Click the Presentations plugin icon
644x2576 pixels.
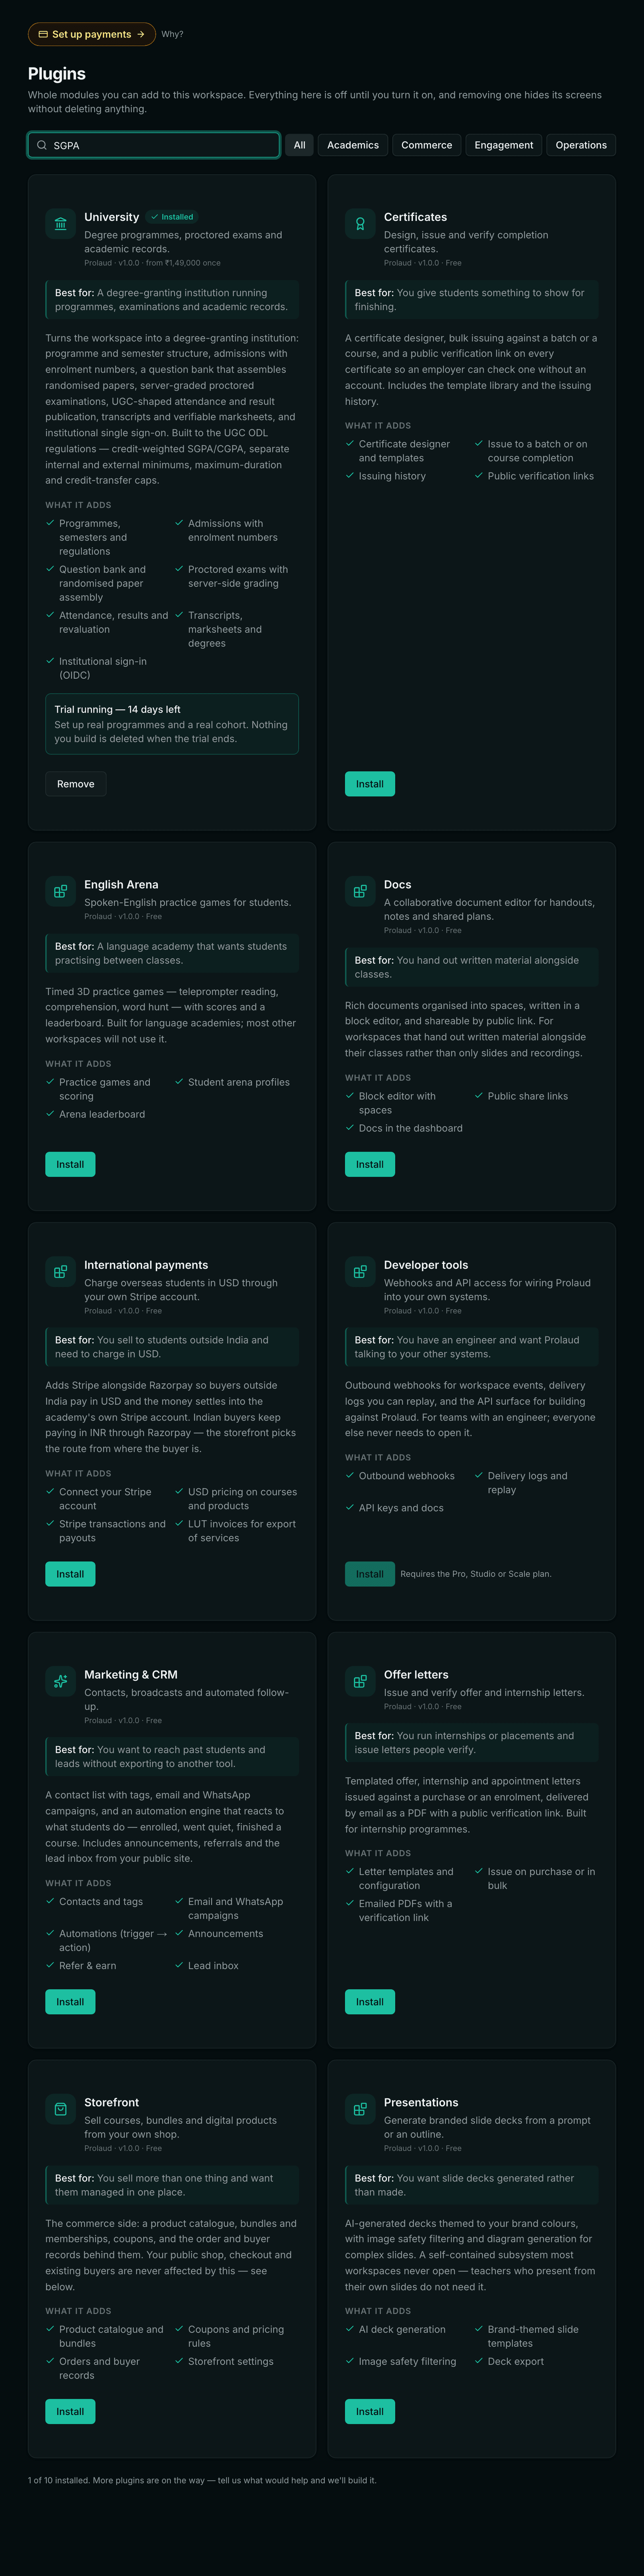tap(360, 2109)
